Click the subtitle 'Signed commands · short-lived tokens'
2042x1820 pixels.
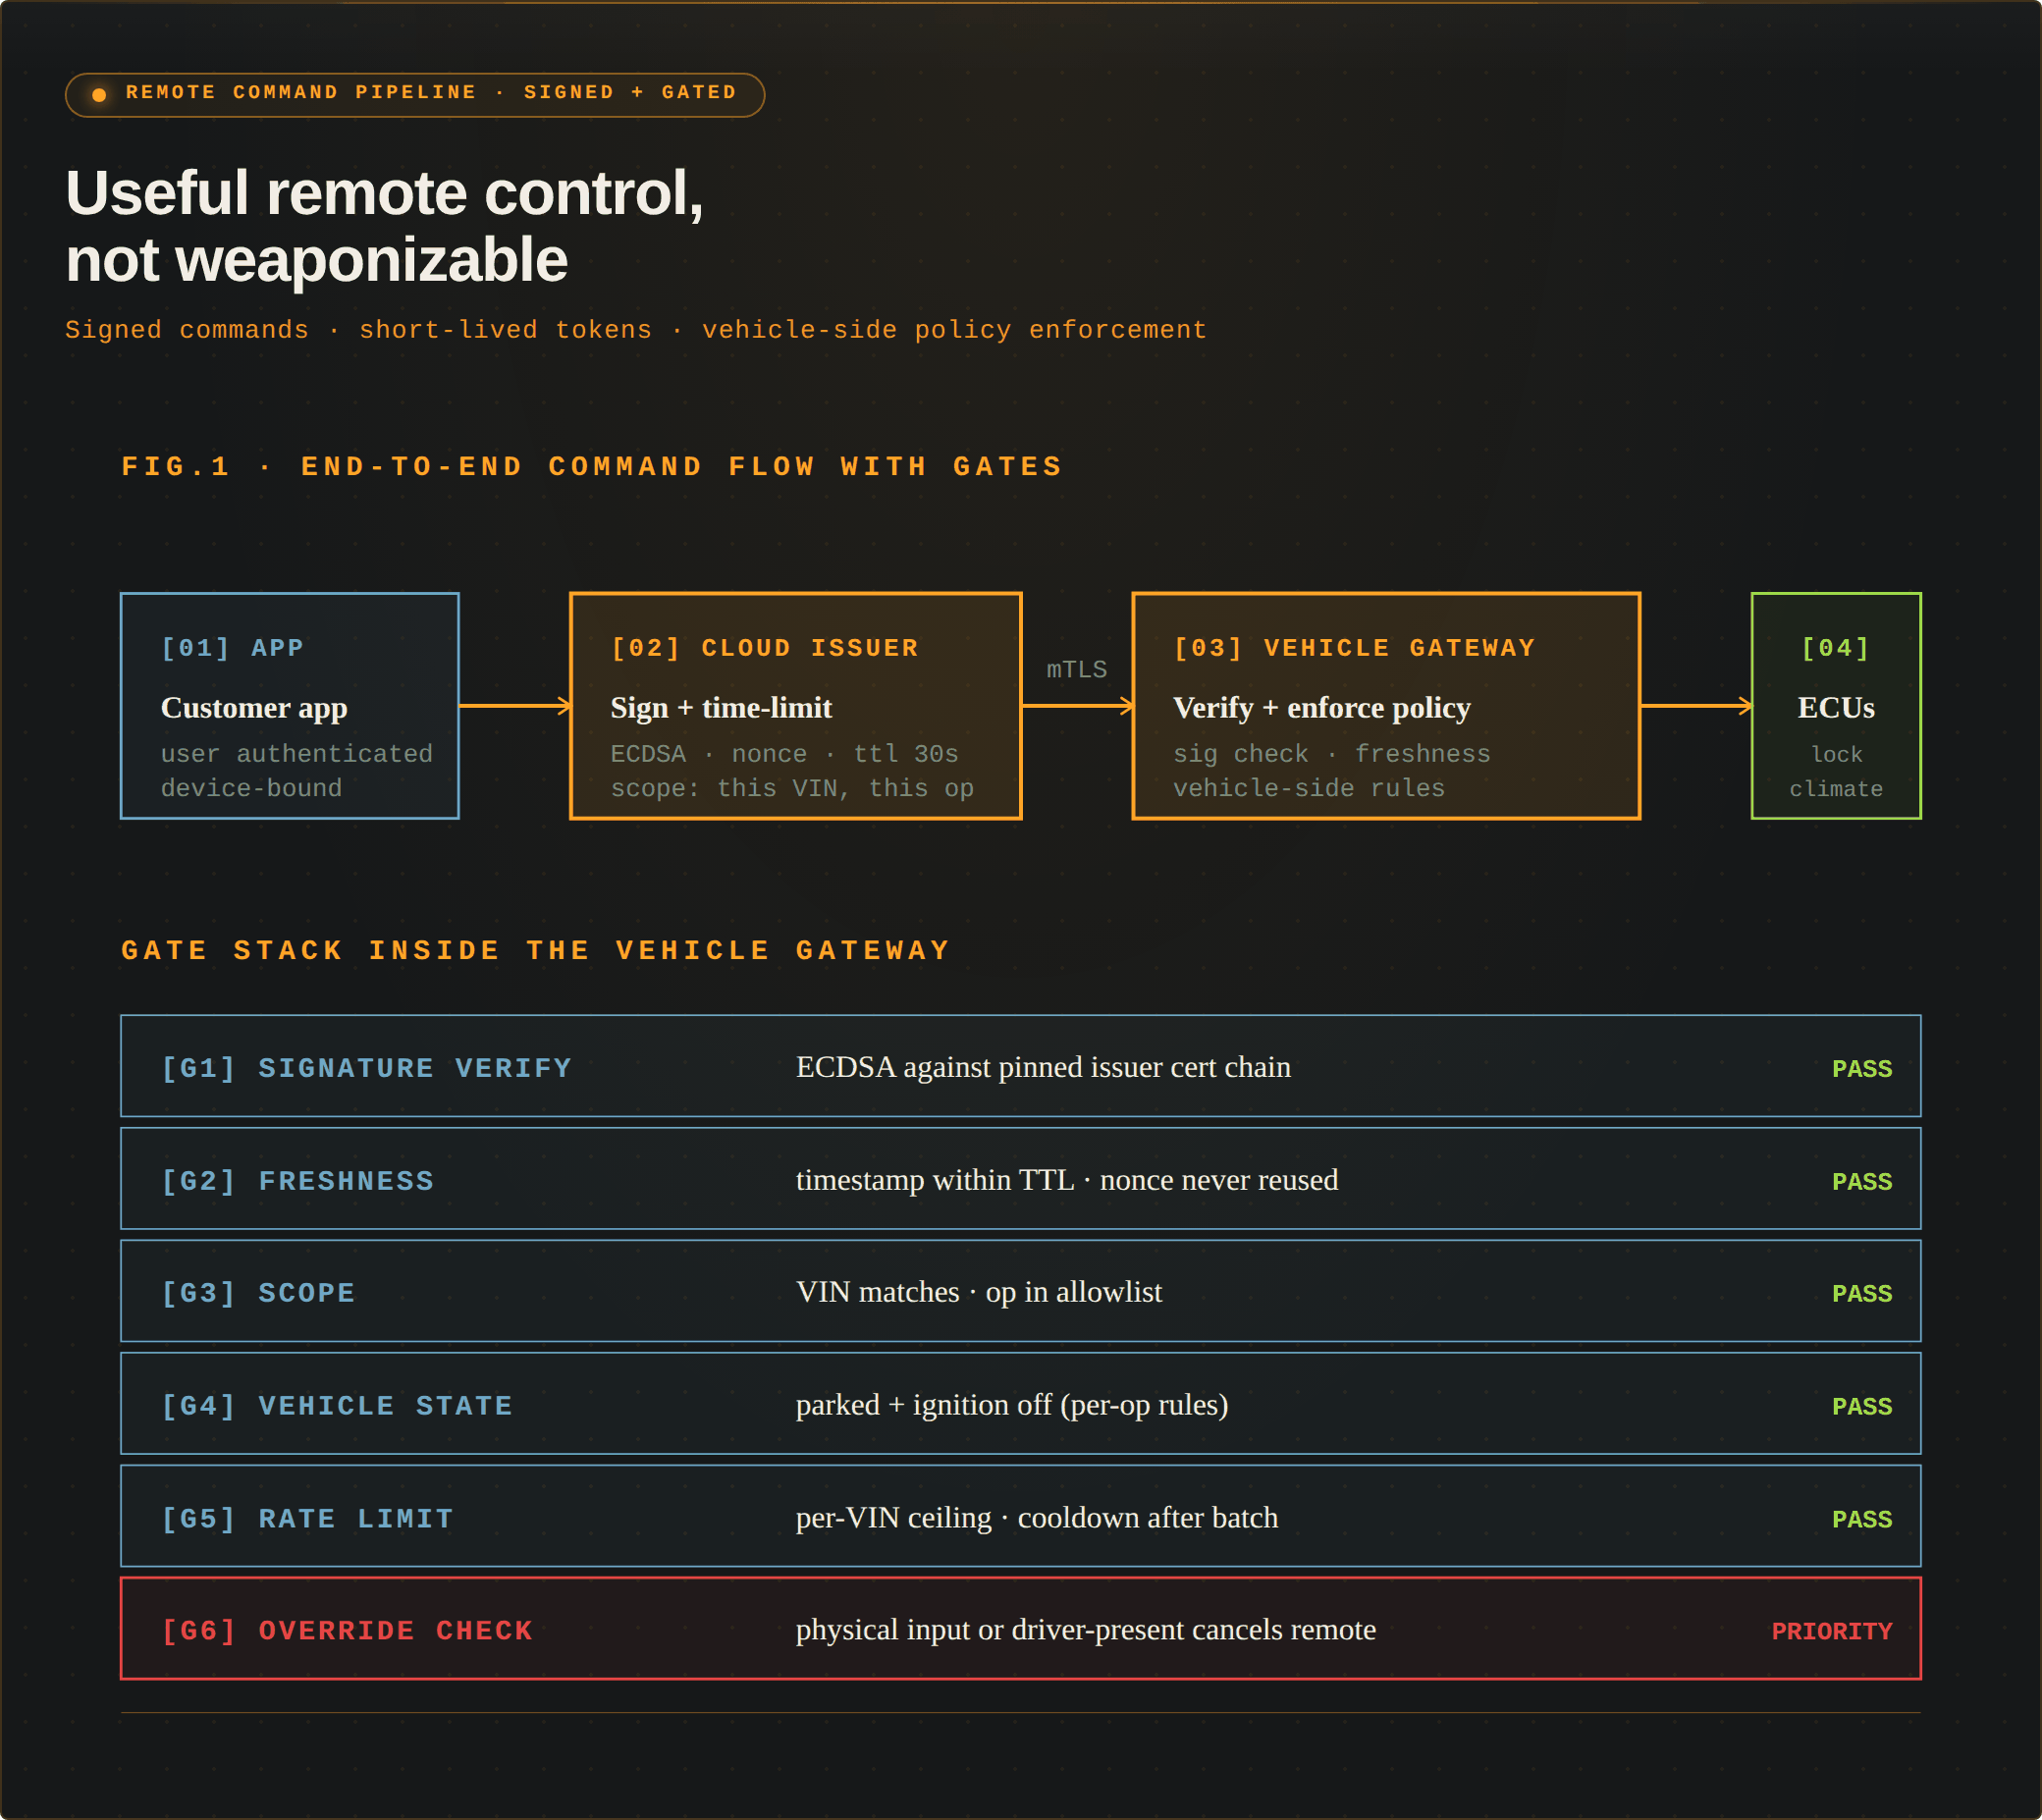point(358,330)
